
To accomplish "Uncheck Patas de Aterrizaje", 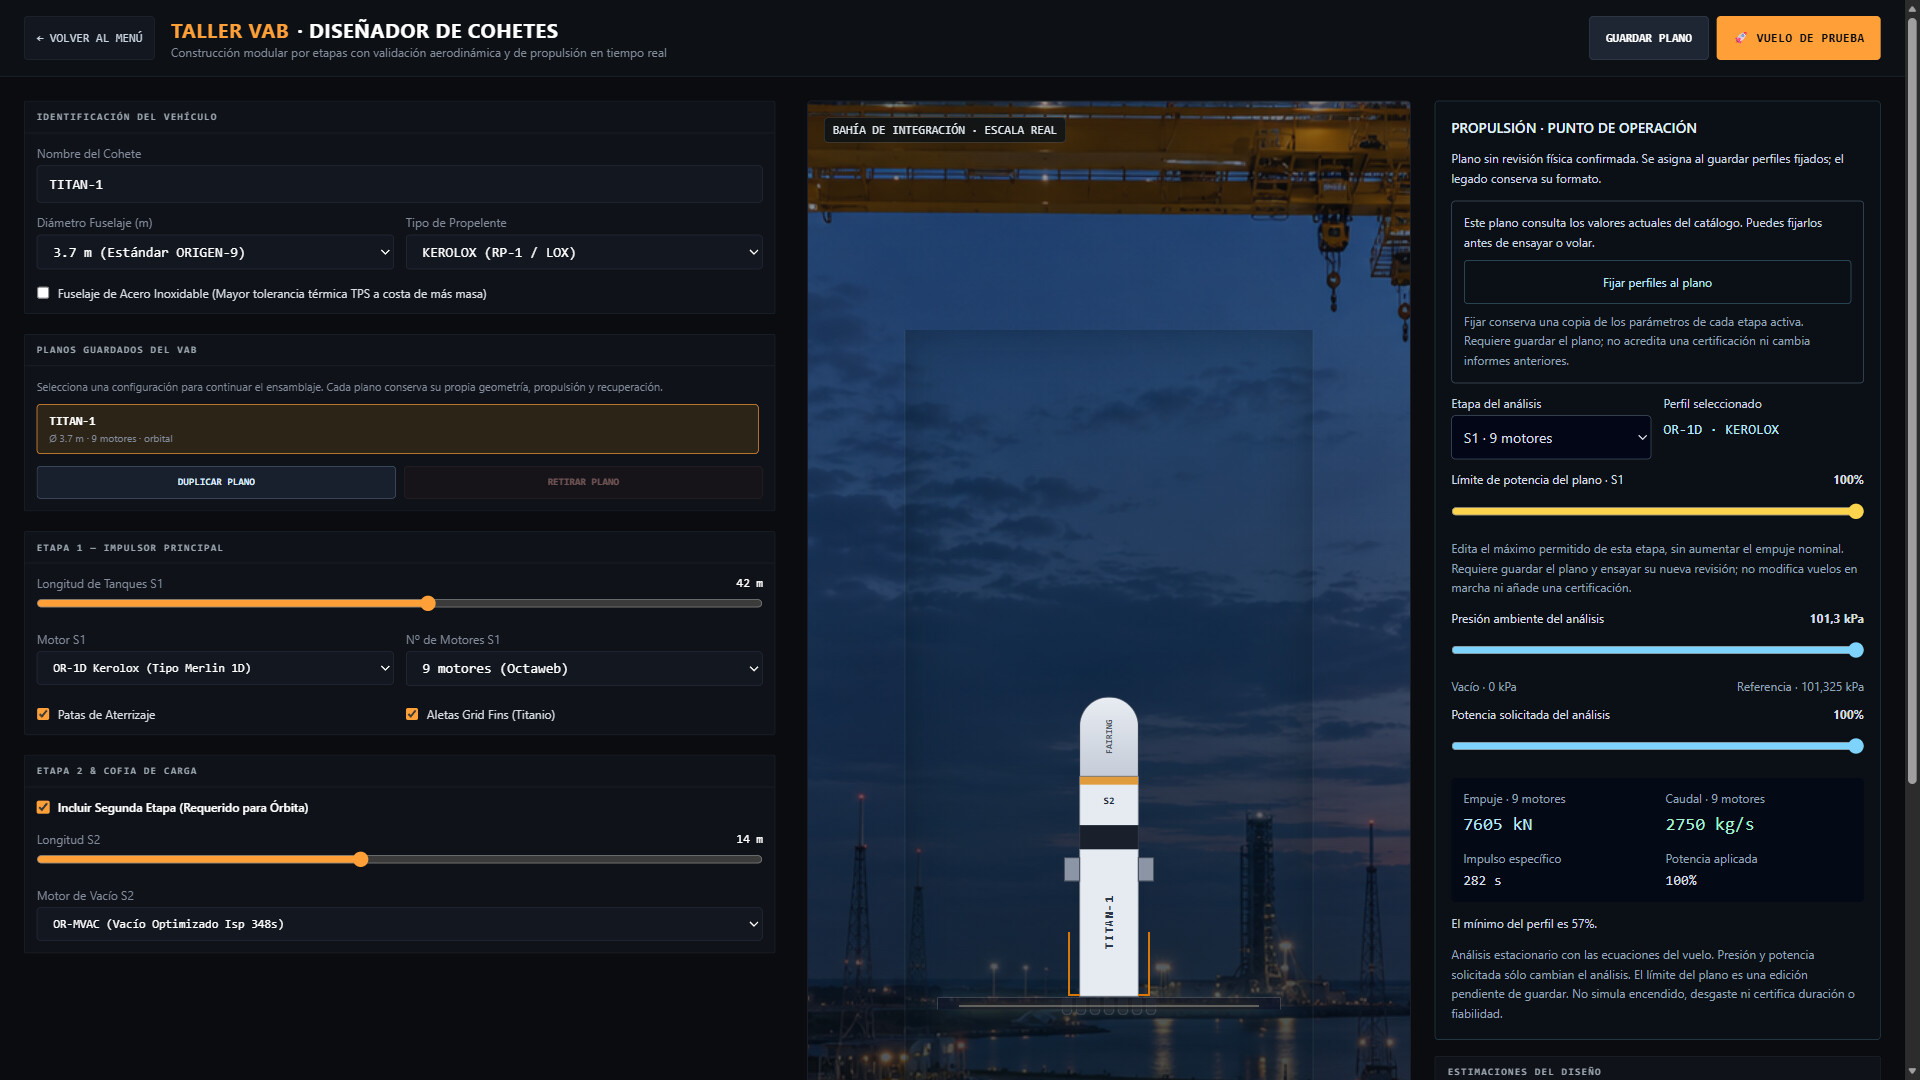I will [x=43, y=714].
